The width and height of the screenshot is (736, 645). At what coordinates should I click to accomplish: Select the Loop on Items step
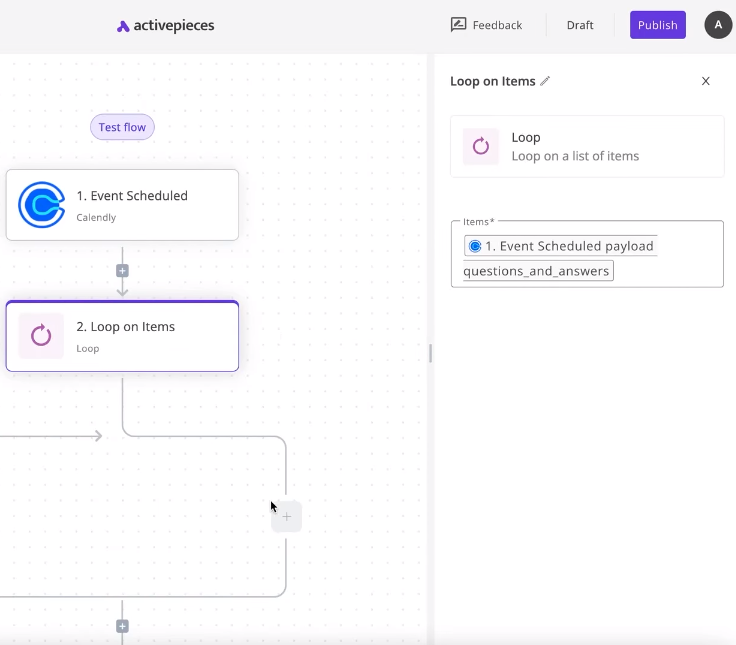point(150,336)
